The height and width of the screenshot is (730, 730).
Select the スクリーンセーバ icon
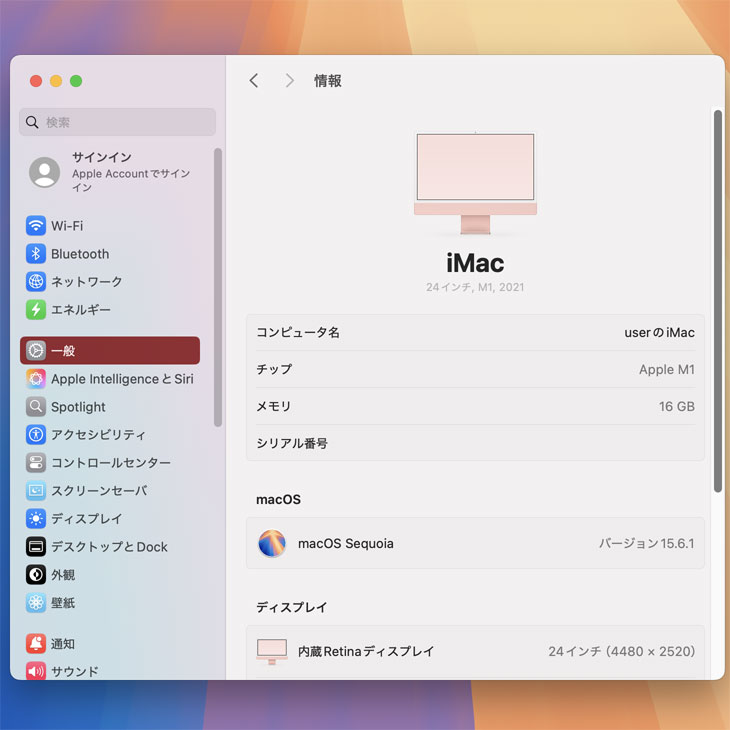tap(36, 490)
